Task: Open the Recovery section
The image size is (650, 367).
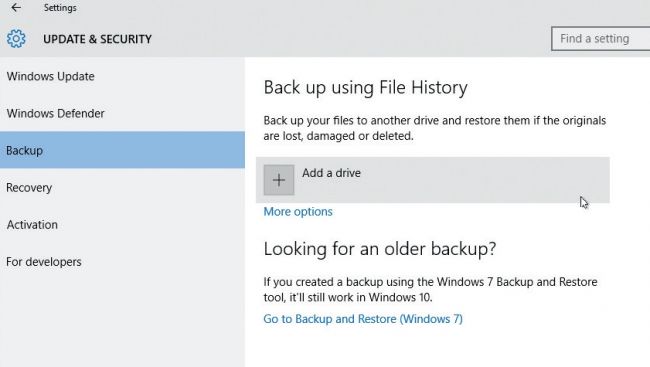Action: tap(122, 187)
